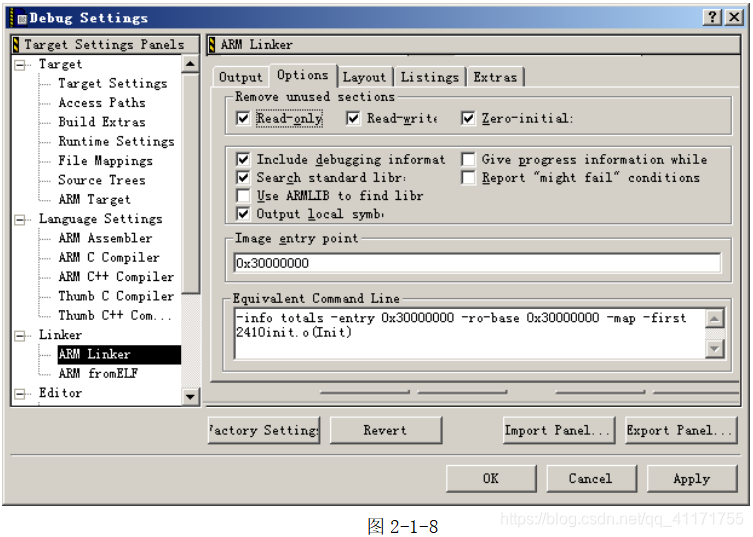
Task: Select File Mappings in the tree
Action: point(106,161)
